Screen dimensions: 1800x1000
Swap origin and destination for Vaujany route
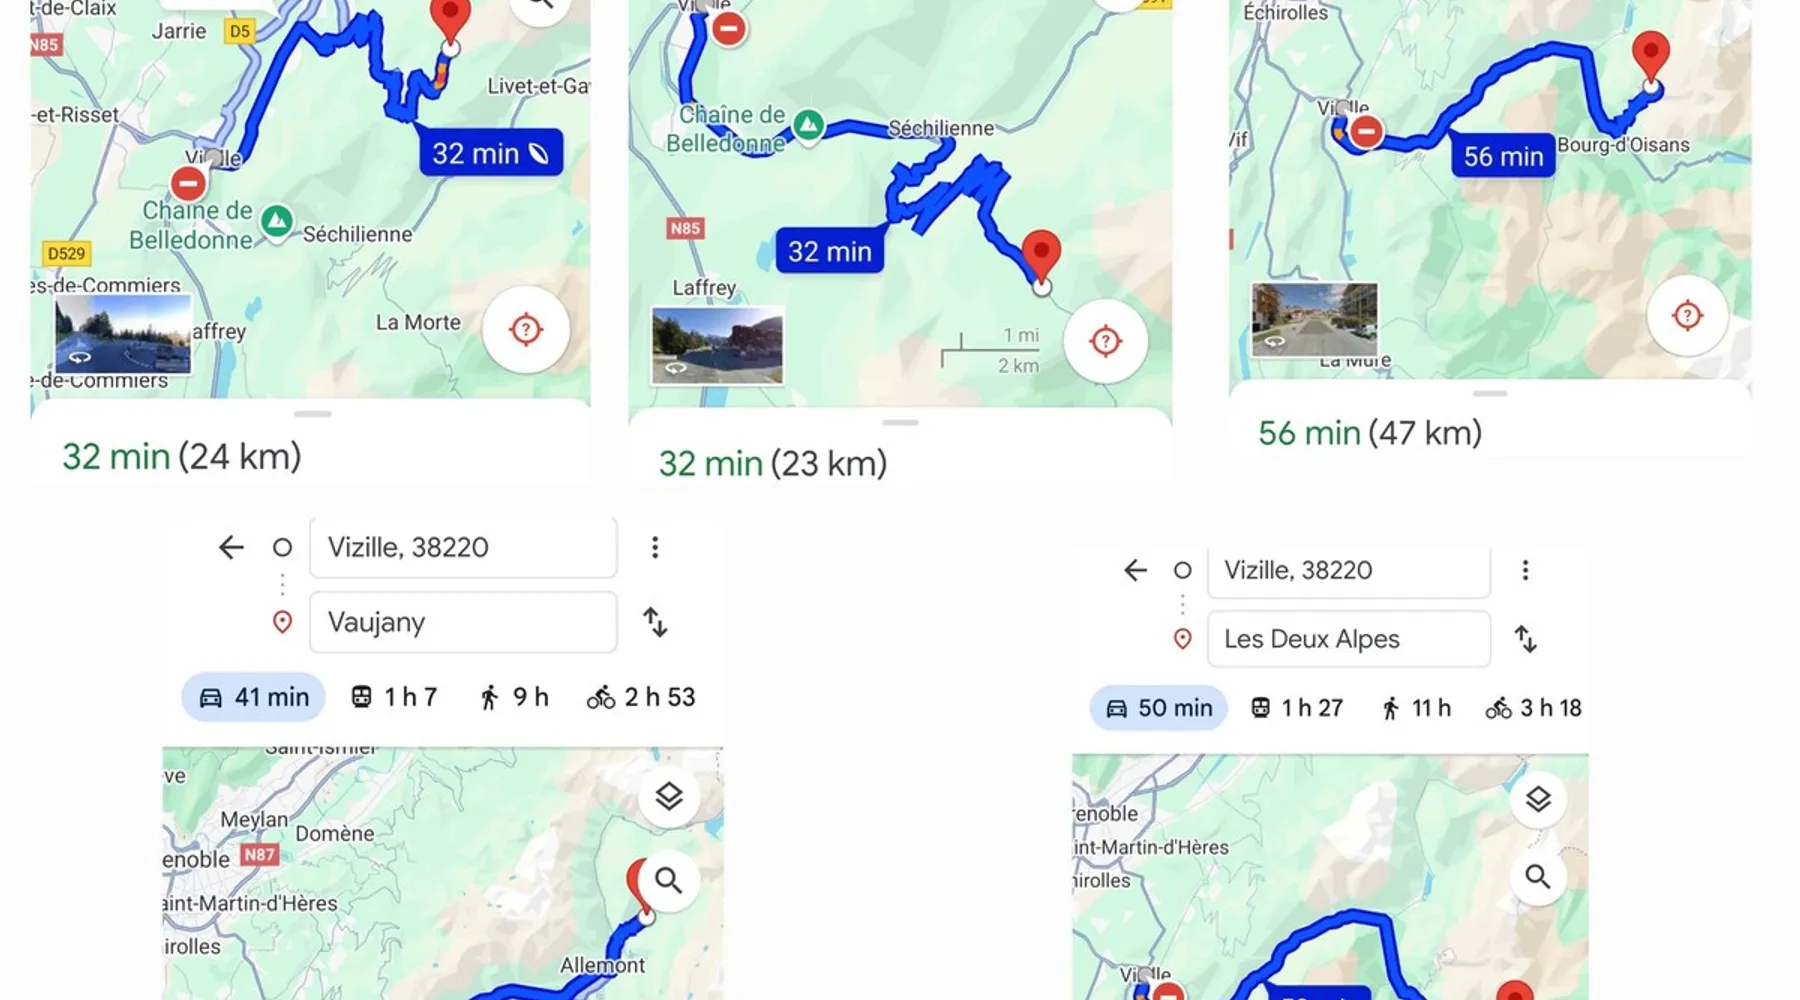coord(655,622)
